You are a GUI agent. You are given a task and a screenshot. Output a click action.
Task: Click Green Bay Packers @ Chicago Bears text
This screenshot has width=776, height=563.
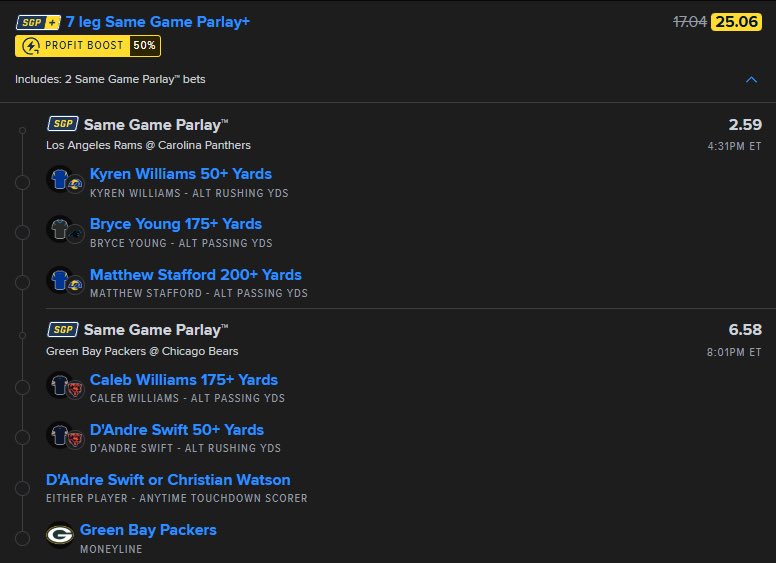pyautogui.click(x=142, y=351)
